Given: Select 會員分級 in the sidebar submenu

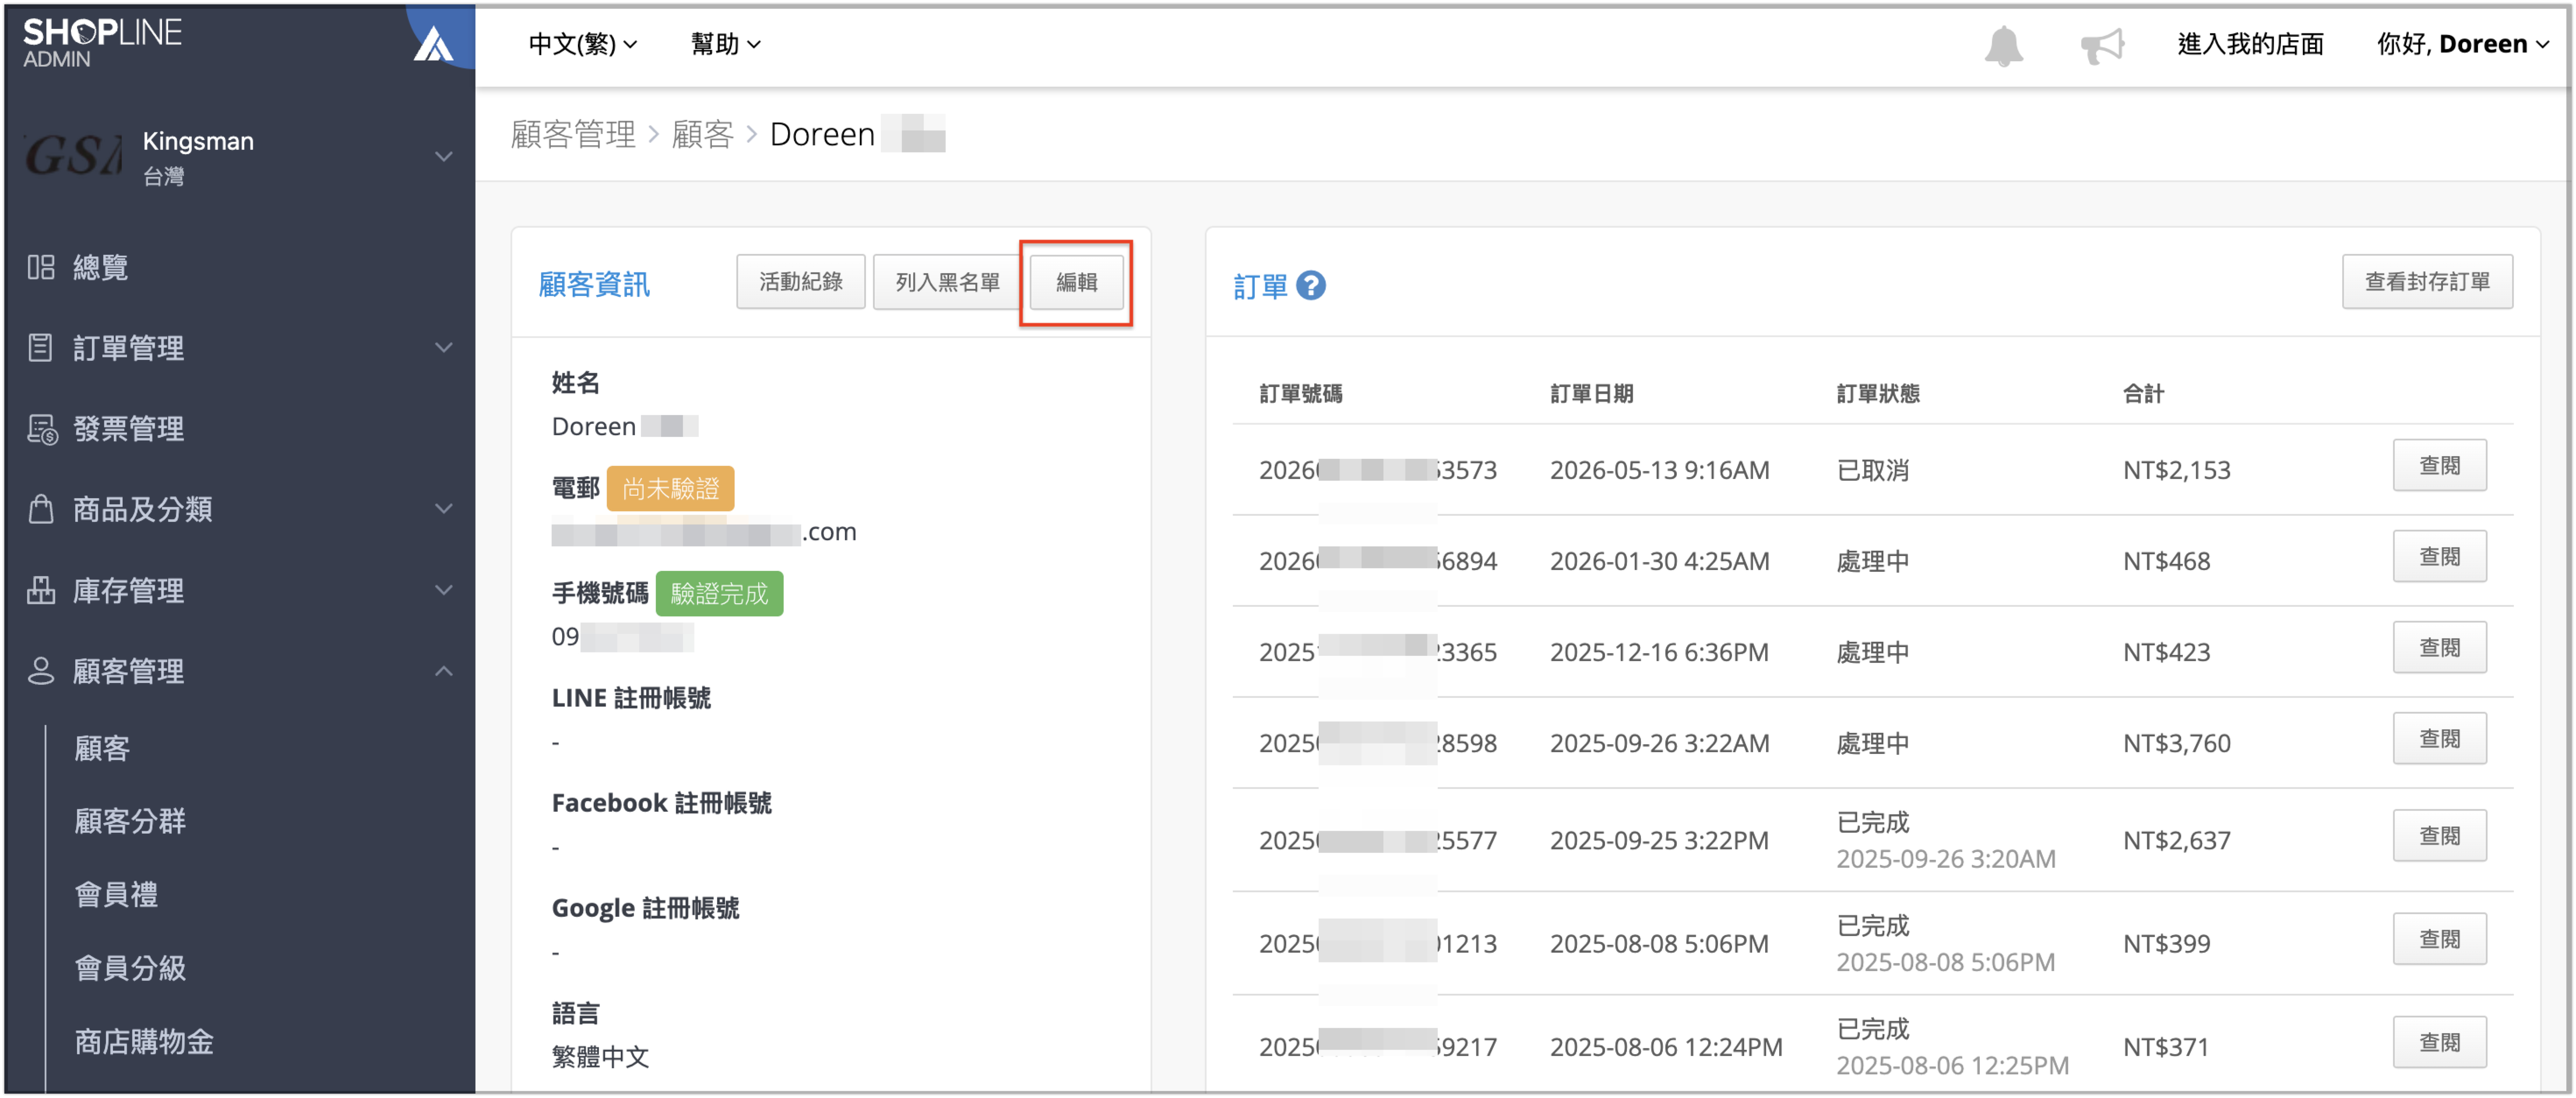Looking at the screenshot, I should tap(130, 967).
